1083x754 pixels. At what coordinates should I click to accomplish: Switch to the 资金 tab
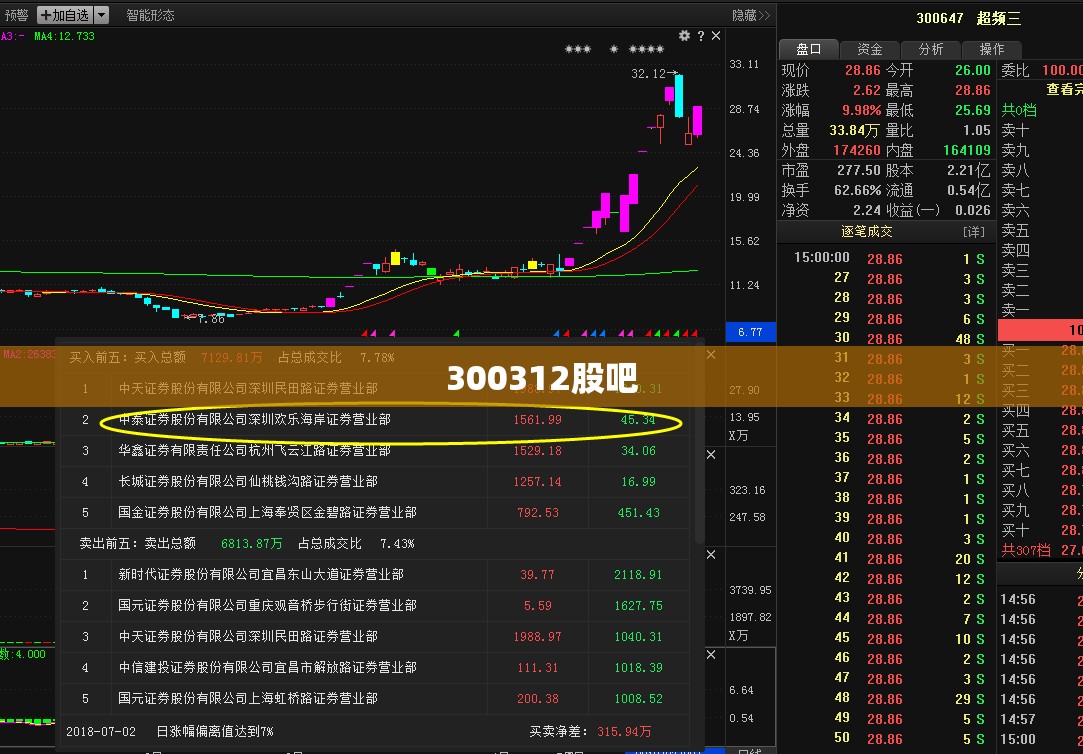point(870,49)
